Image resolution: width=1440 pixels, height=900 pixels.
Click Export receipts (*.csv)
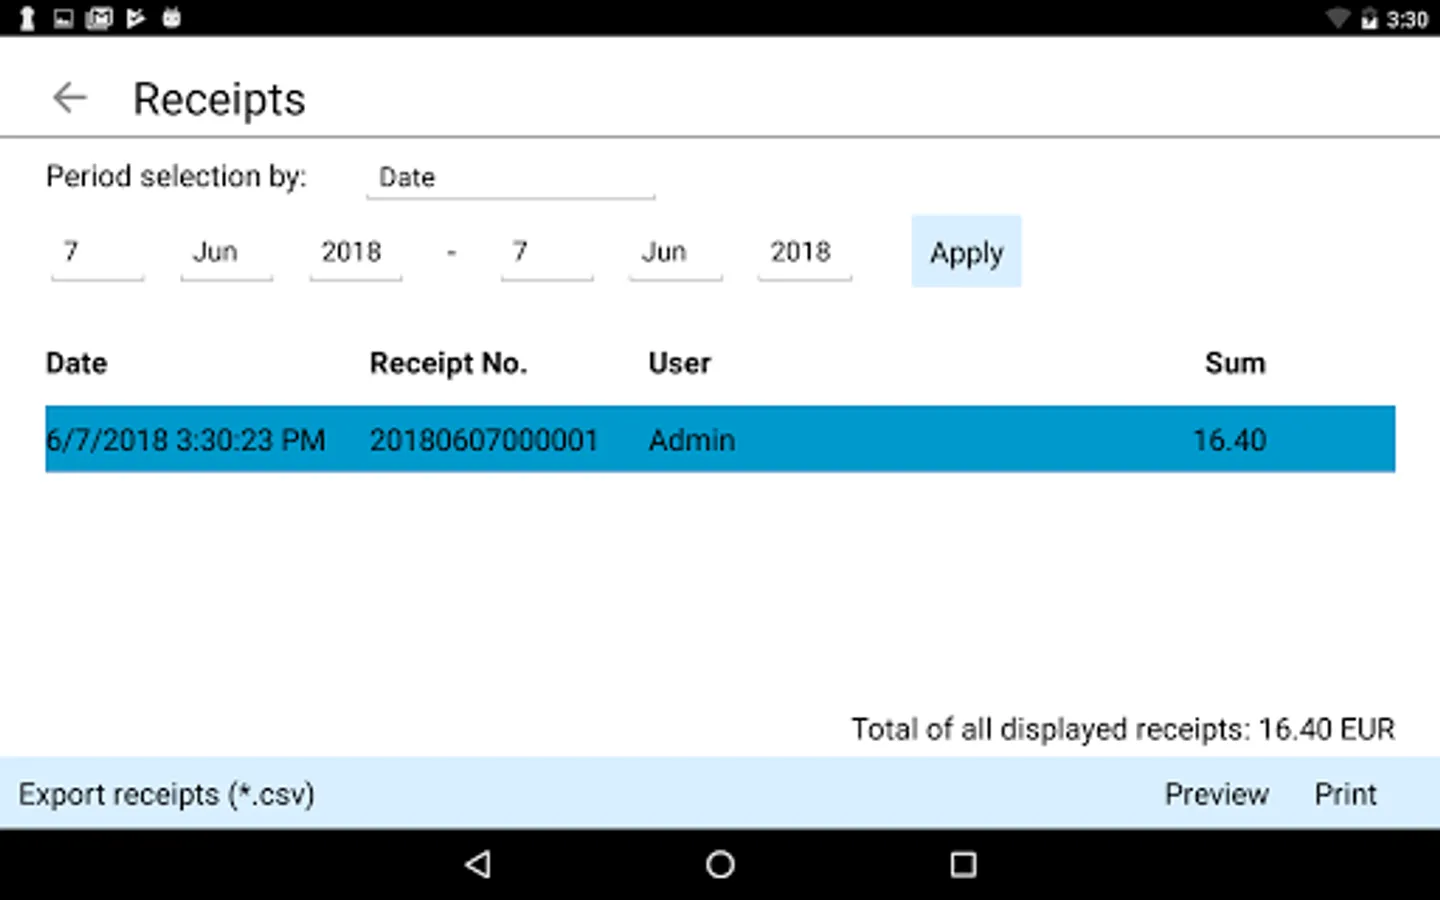166,794
